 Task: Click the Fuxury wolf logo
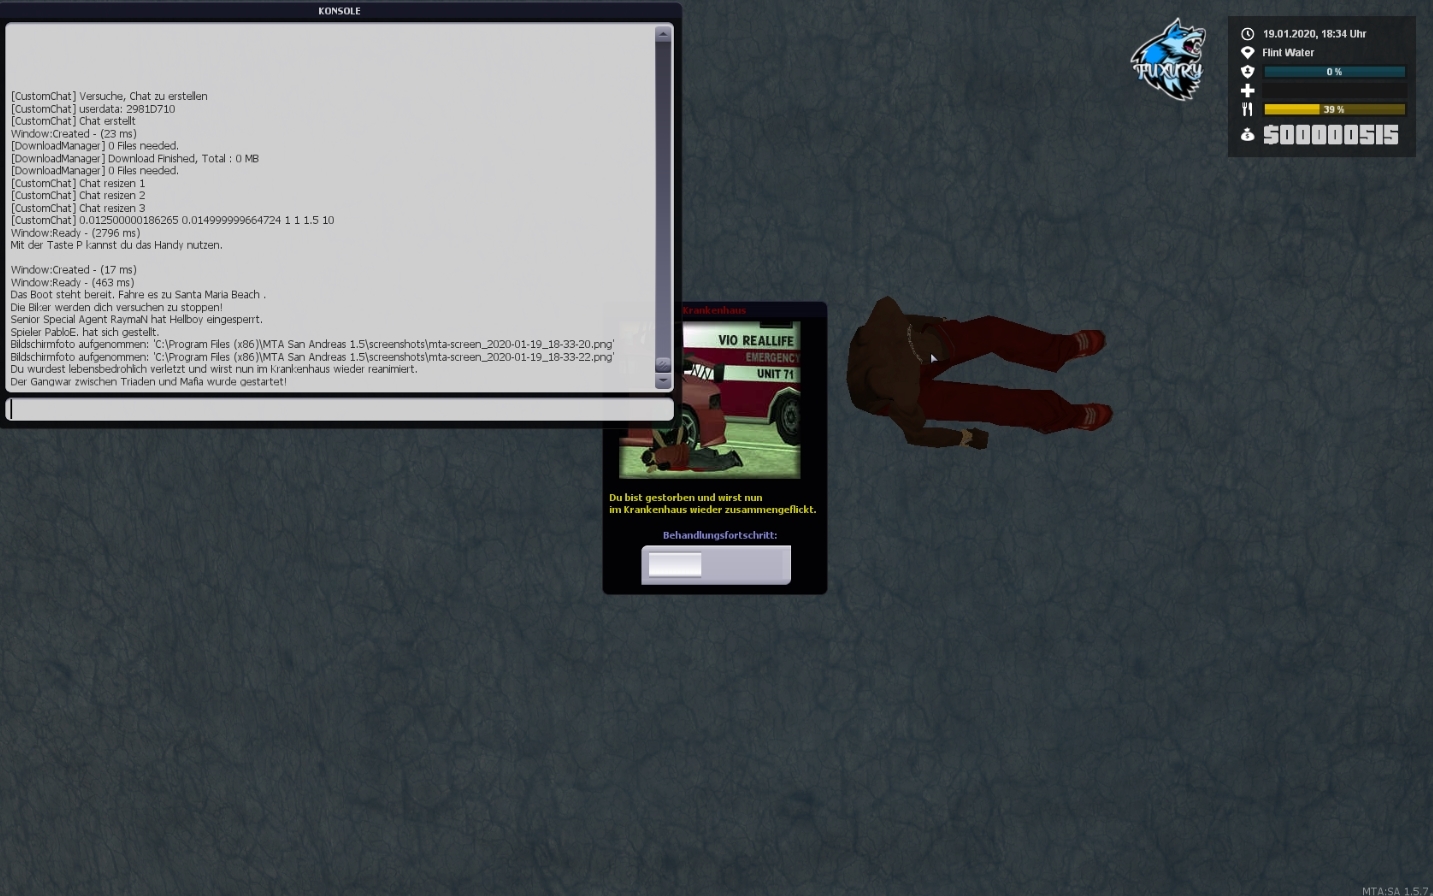[x=1168, y=60]
